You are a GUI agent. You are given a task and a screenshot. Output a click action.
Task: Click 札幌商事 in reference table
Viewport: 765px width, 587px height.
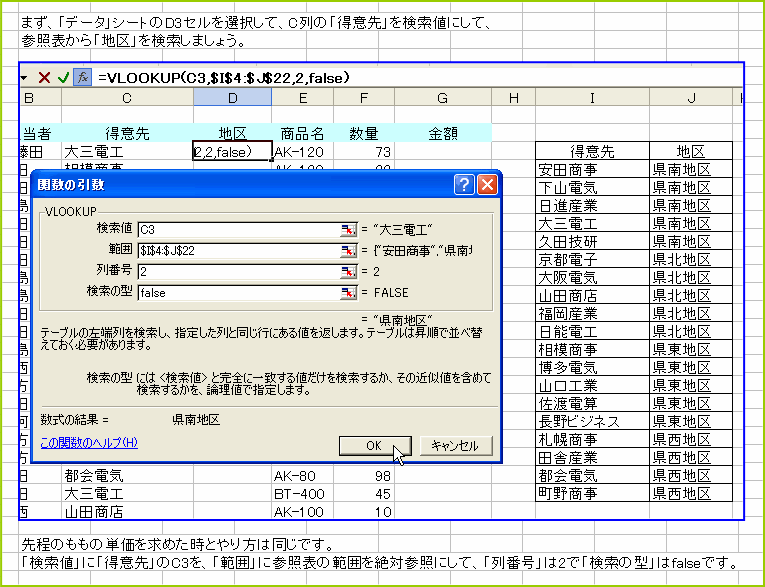click(592, 439)
